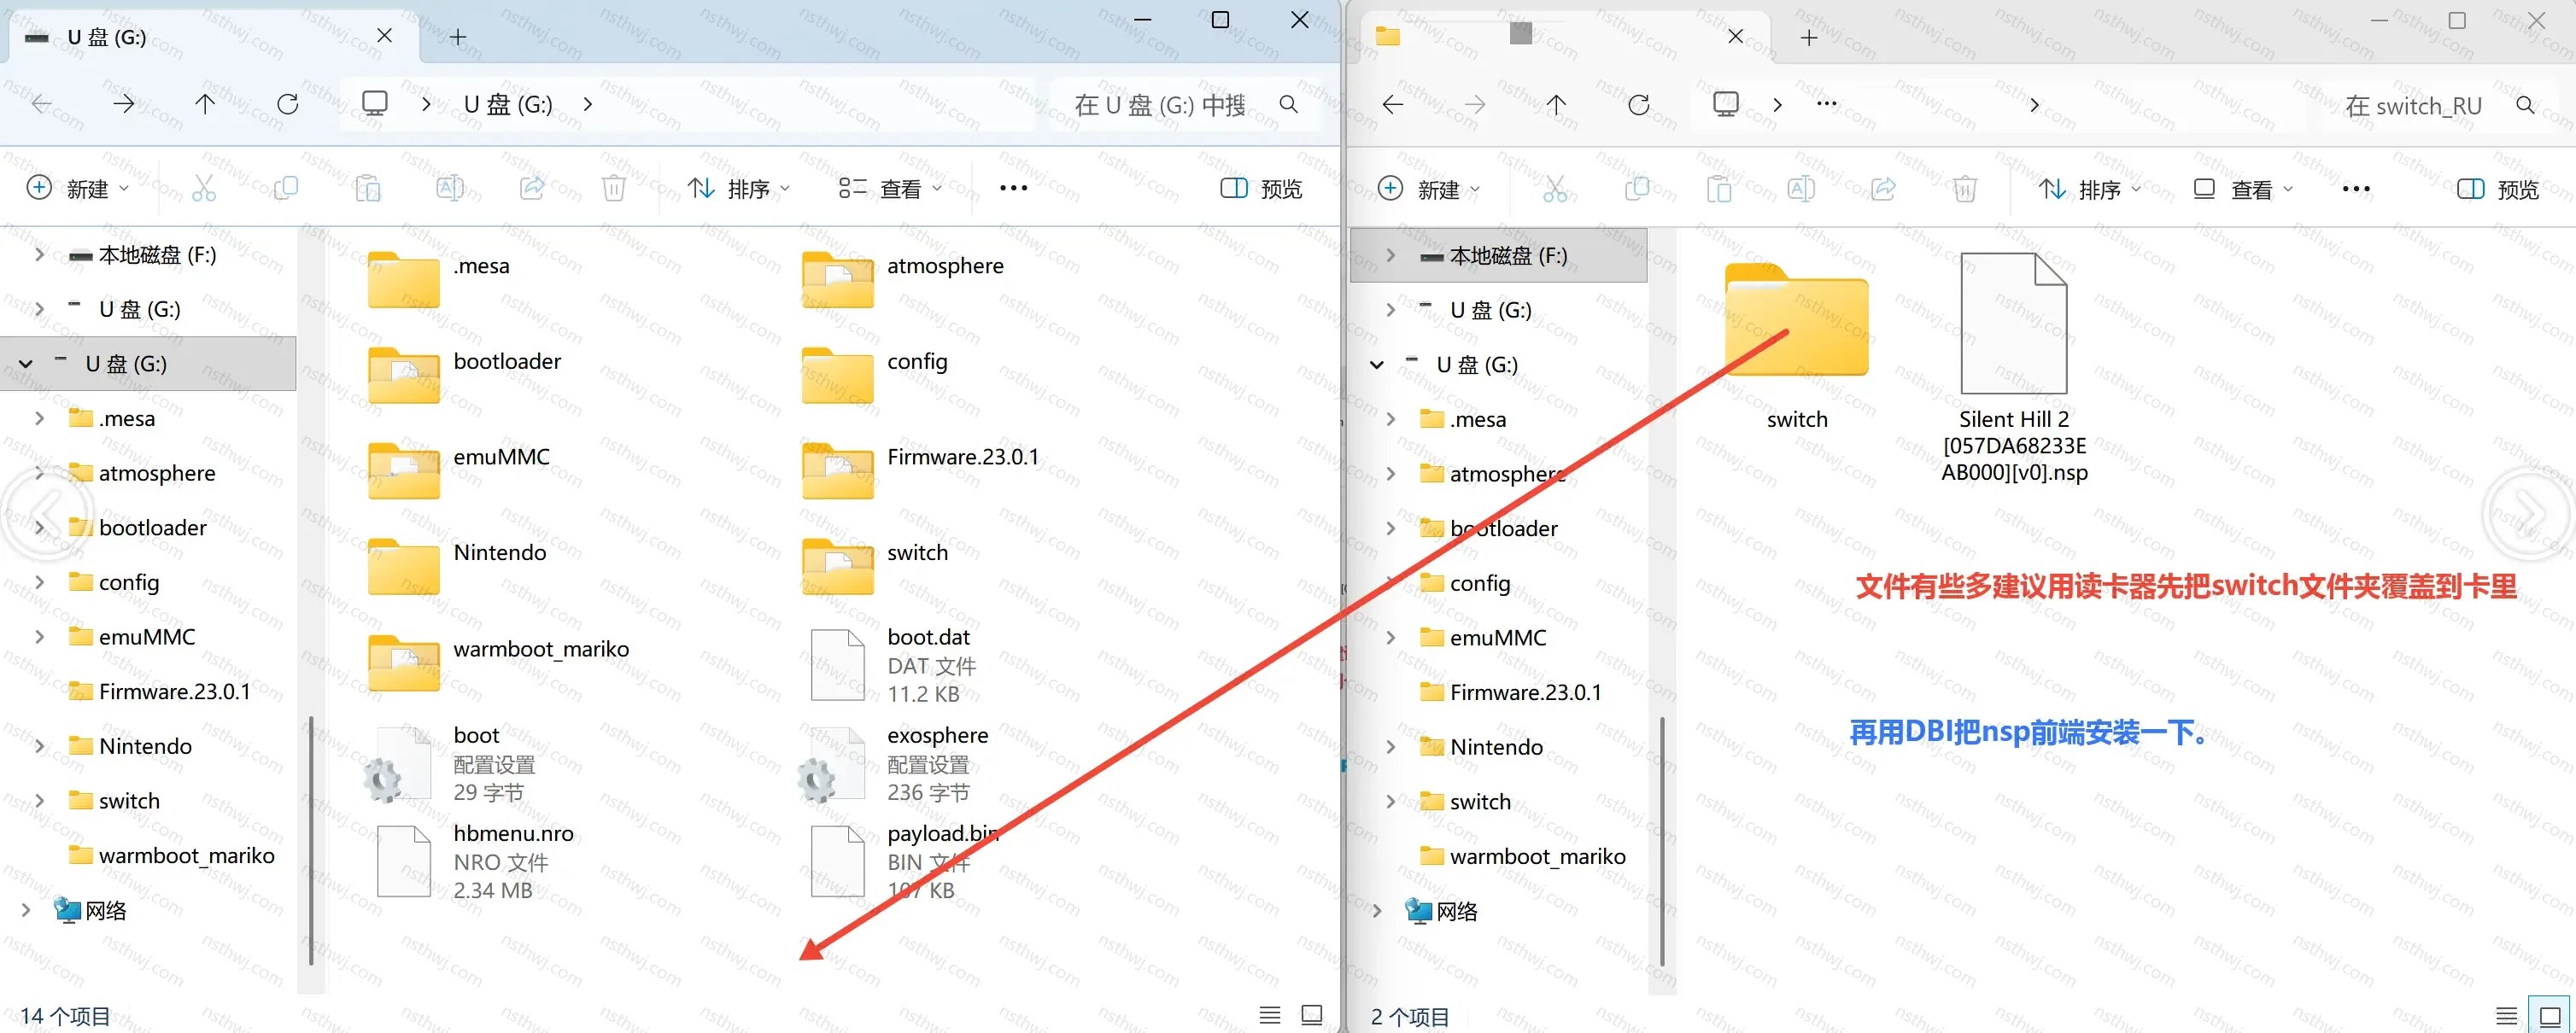This screenshot has width=2576, height=1033.
Task: Click Delete trash icon in left window
Action: click(x=614, y=188)
